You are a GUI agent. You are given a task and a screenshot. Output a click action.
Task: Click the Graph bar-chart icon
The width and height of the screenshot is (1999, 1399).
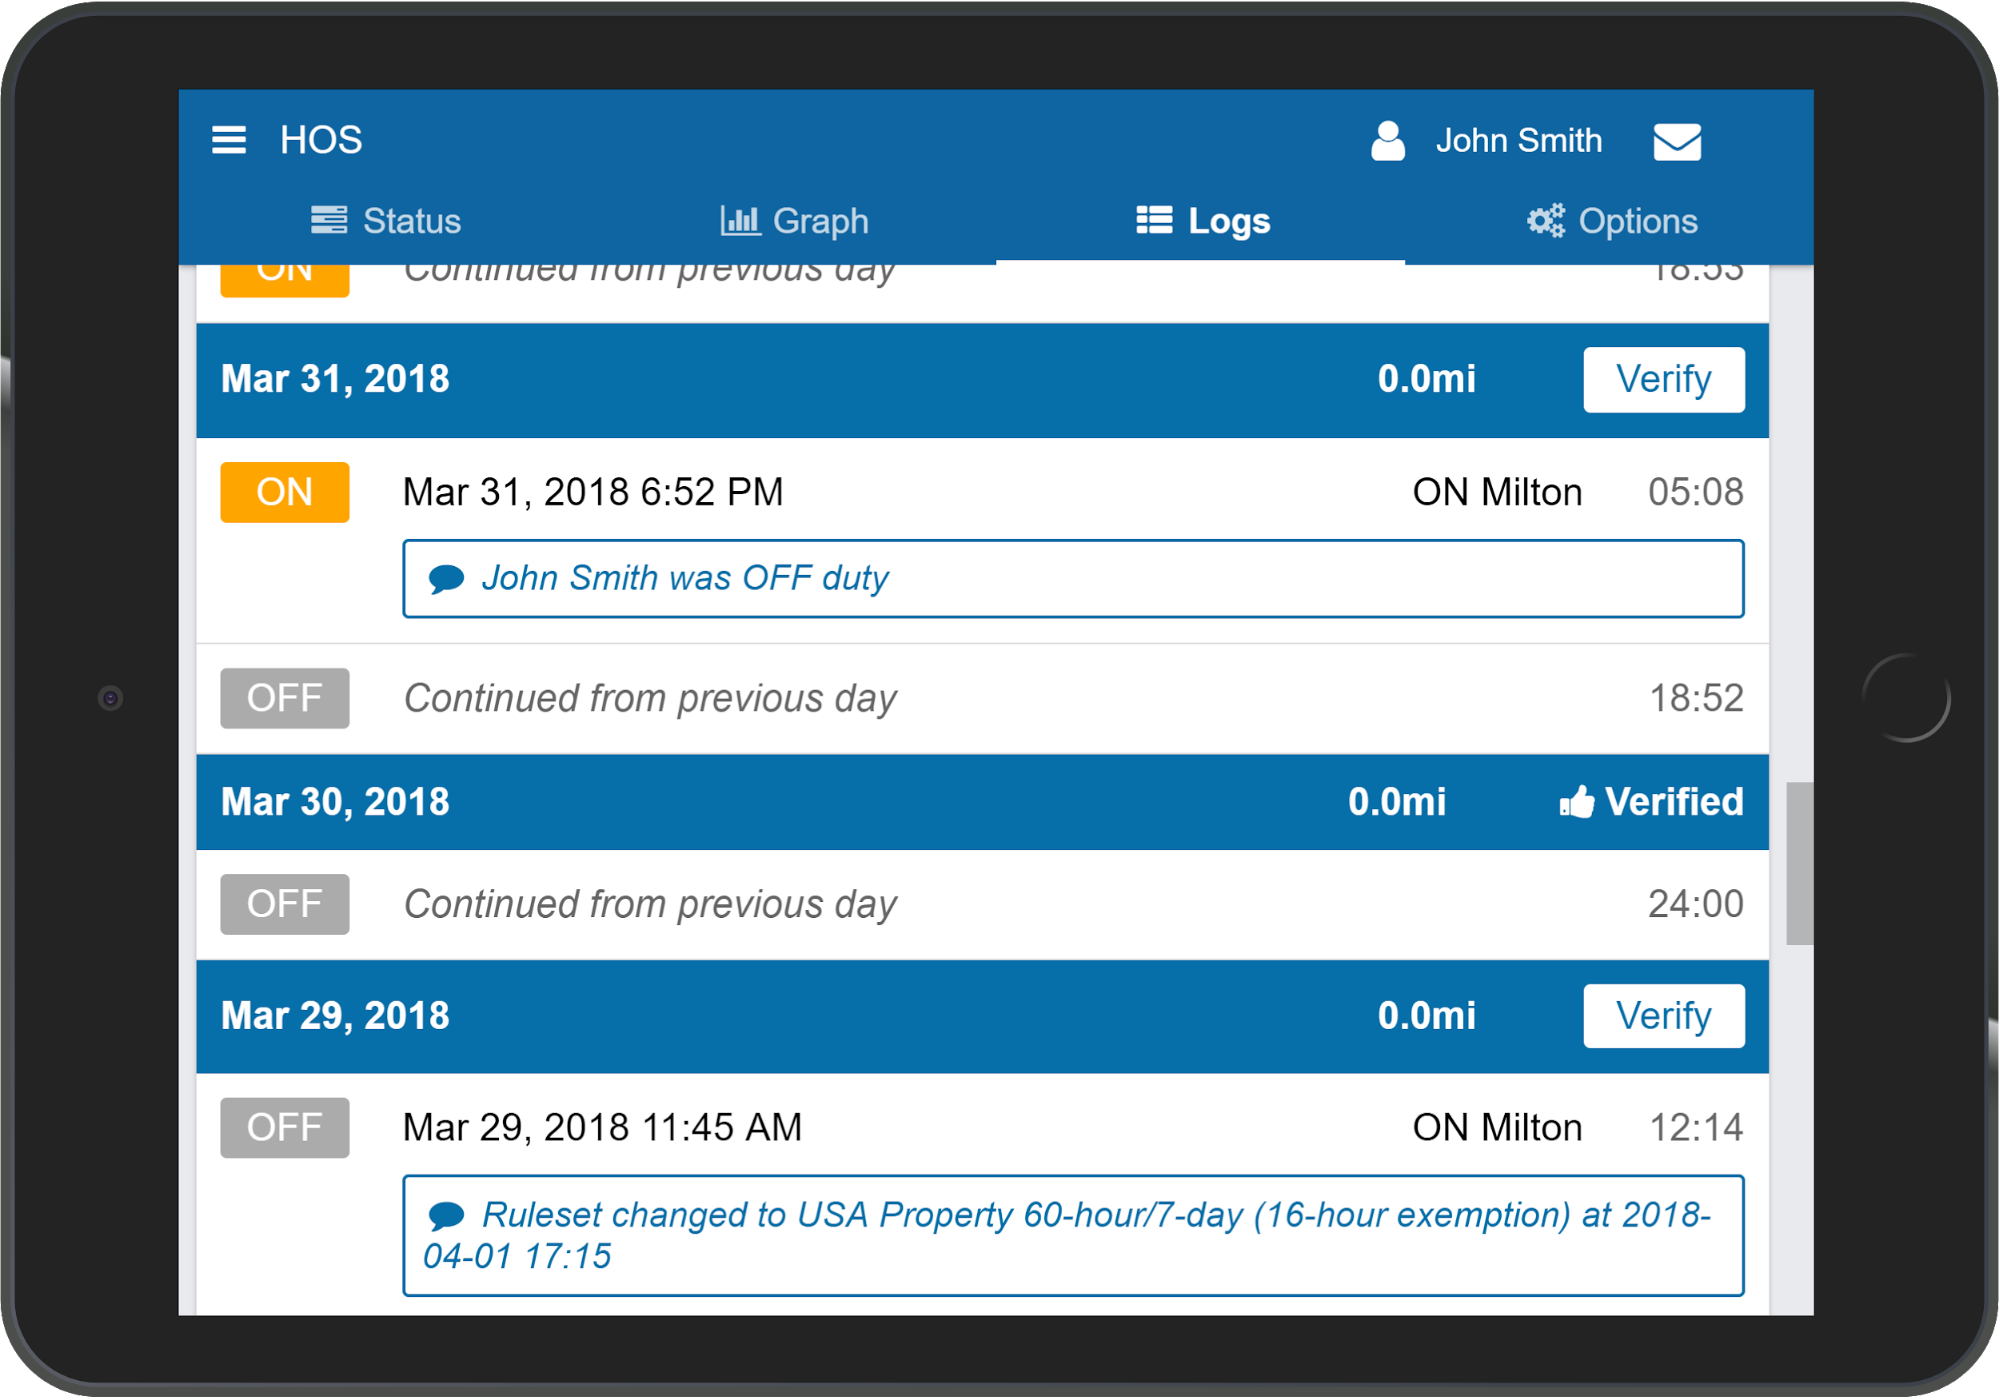pyautogui.click(x=740, y=220)
